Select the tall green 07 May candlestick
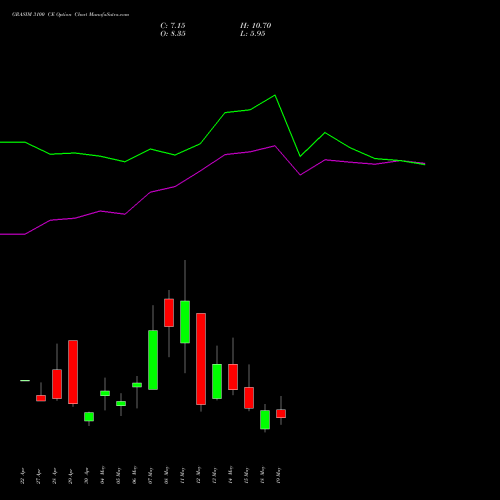The height and width of the screenshot is (500, 500). click(x=153, y=360)
